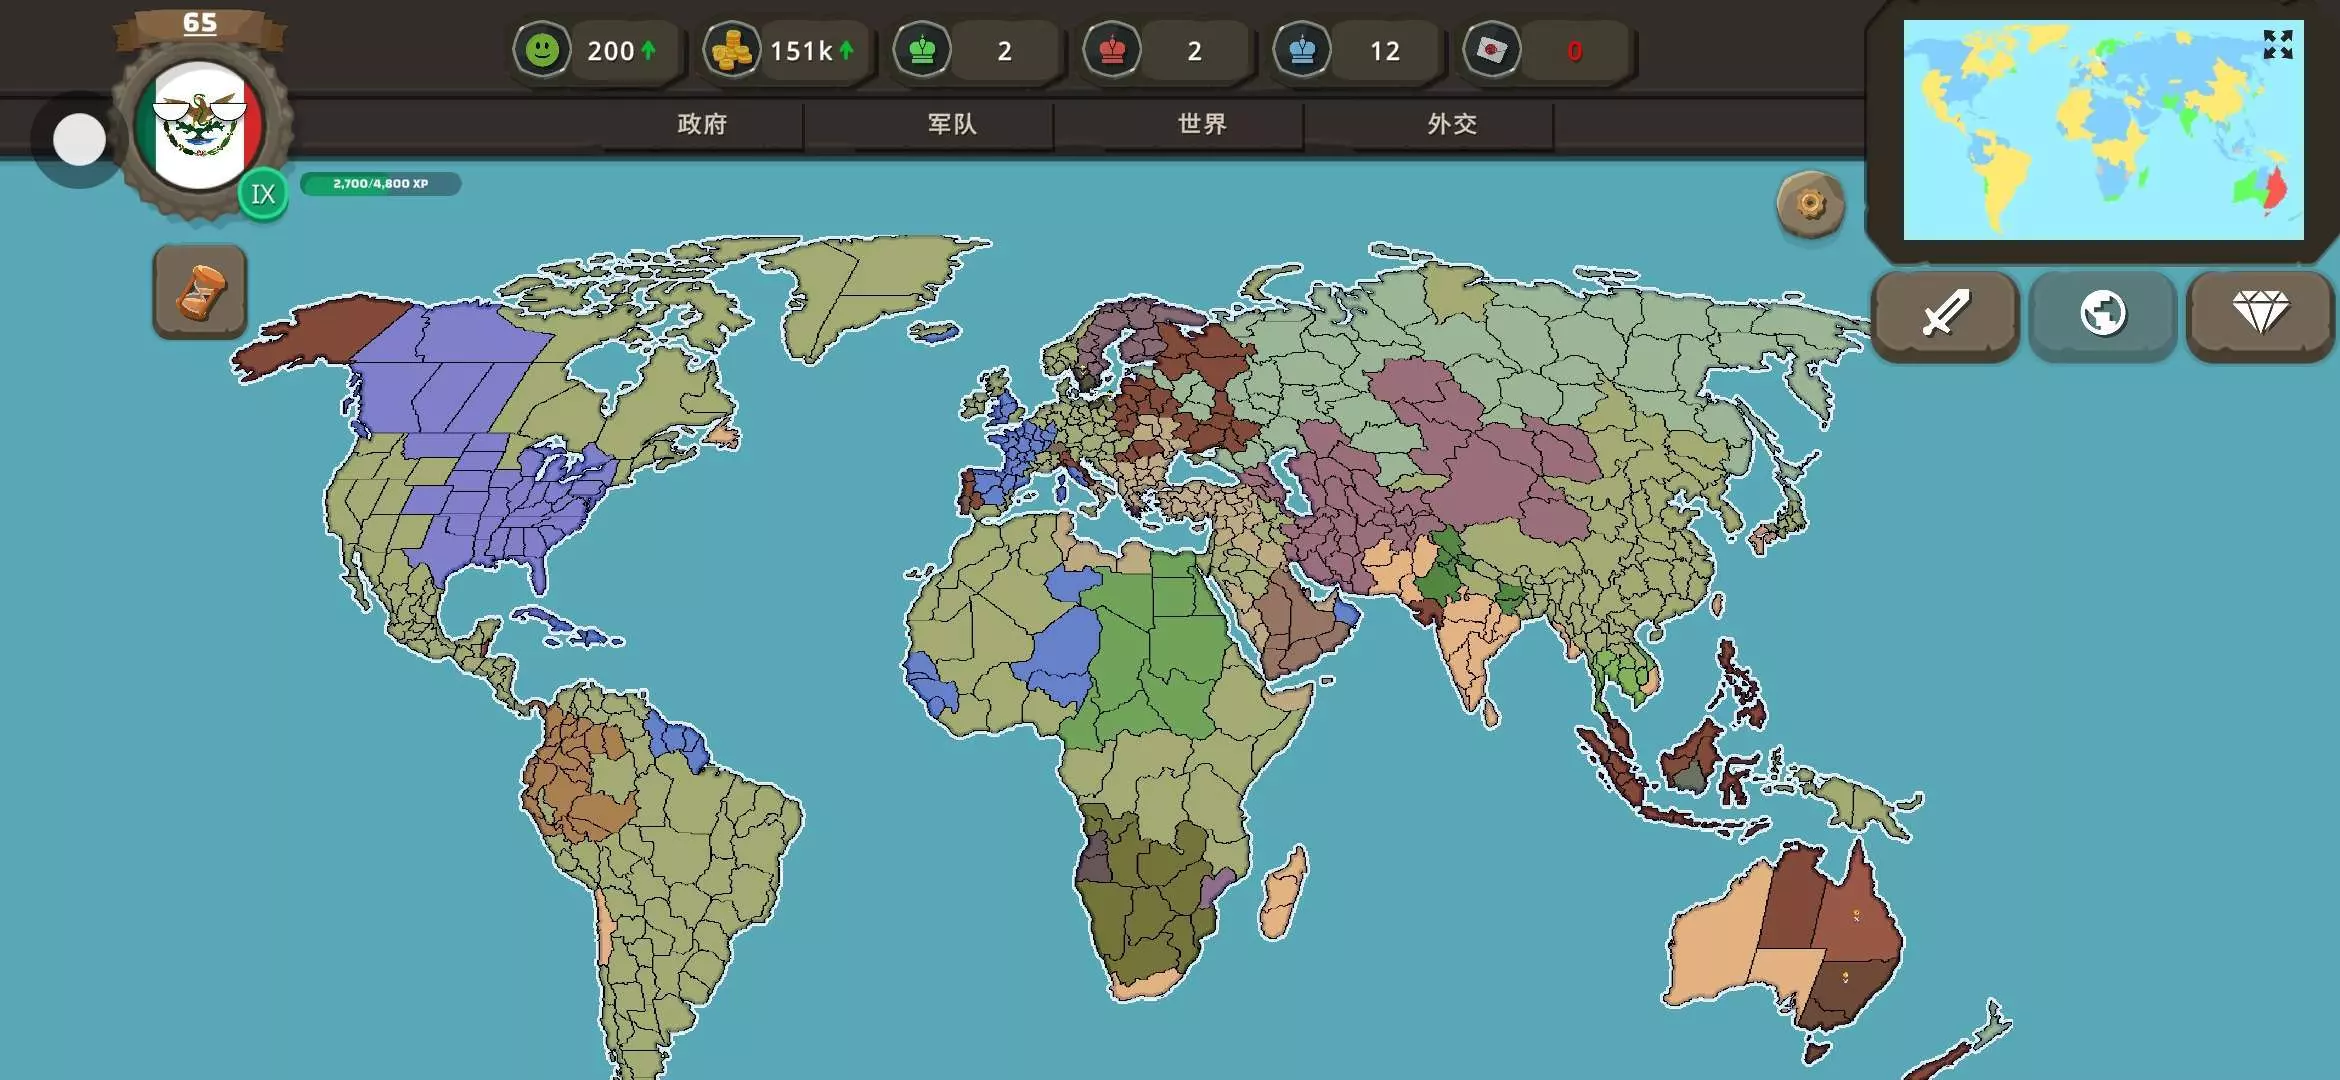Click the gold coins treasury icon
The width and height of the screenshot is (2340, 1080).
pyautogui.click(x=732, y=50)
